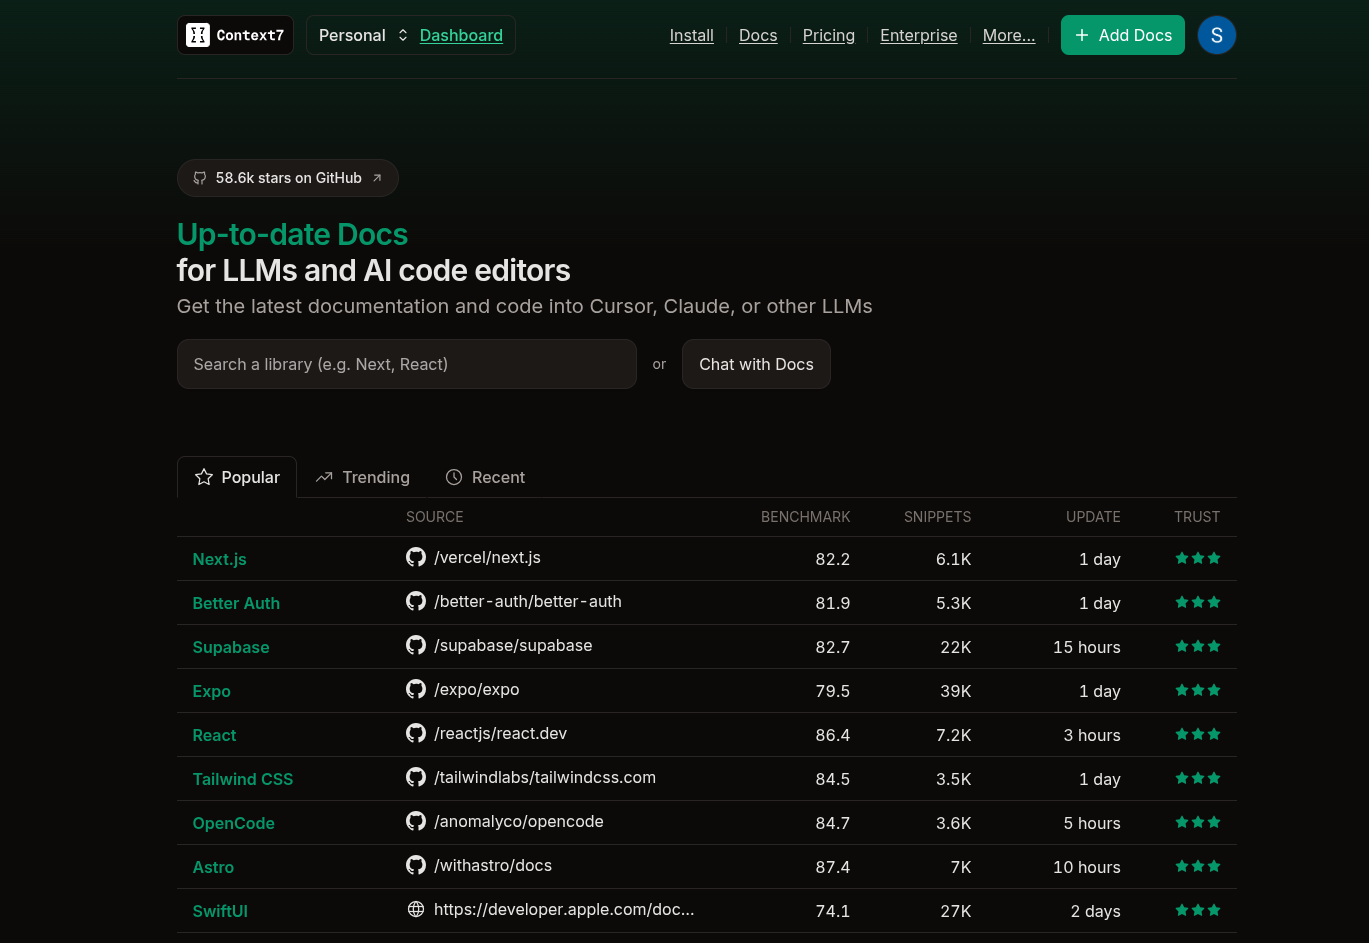This screenshot has width=1369, height=943.
Task: Click trust stars in the Better Auth row
Action: pyautogui.click(x=1198, y=602)
